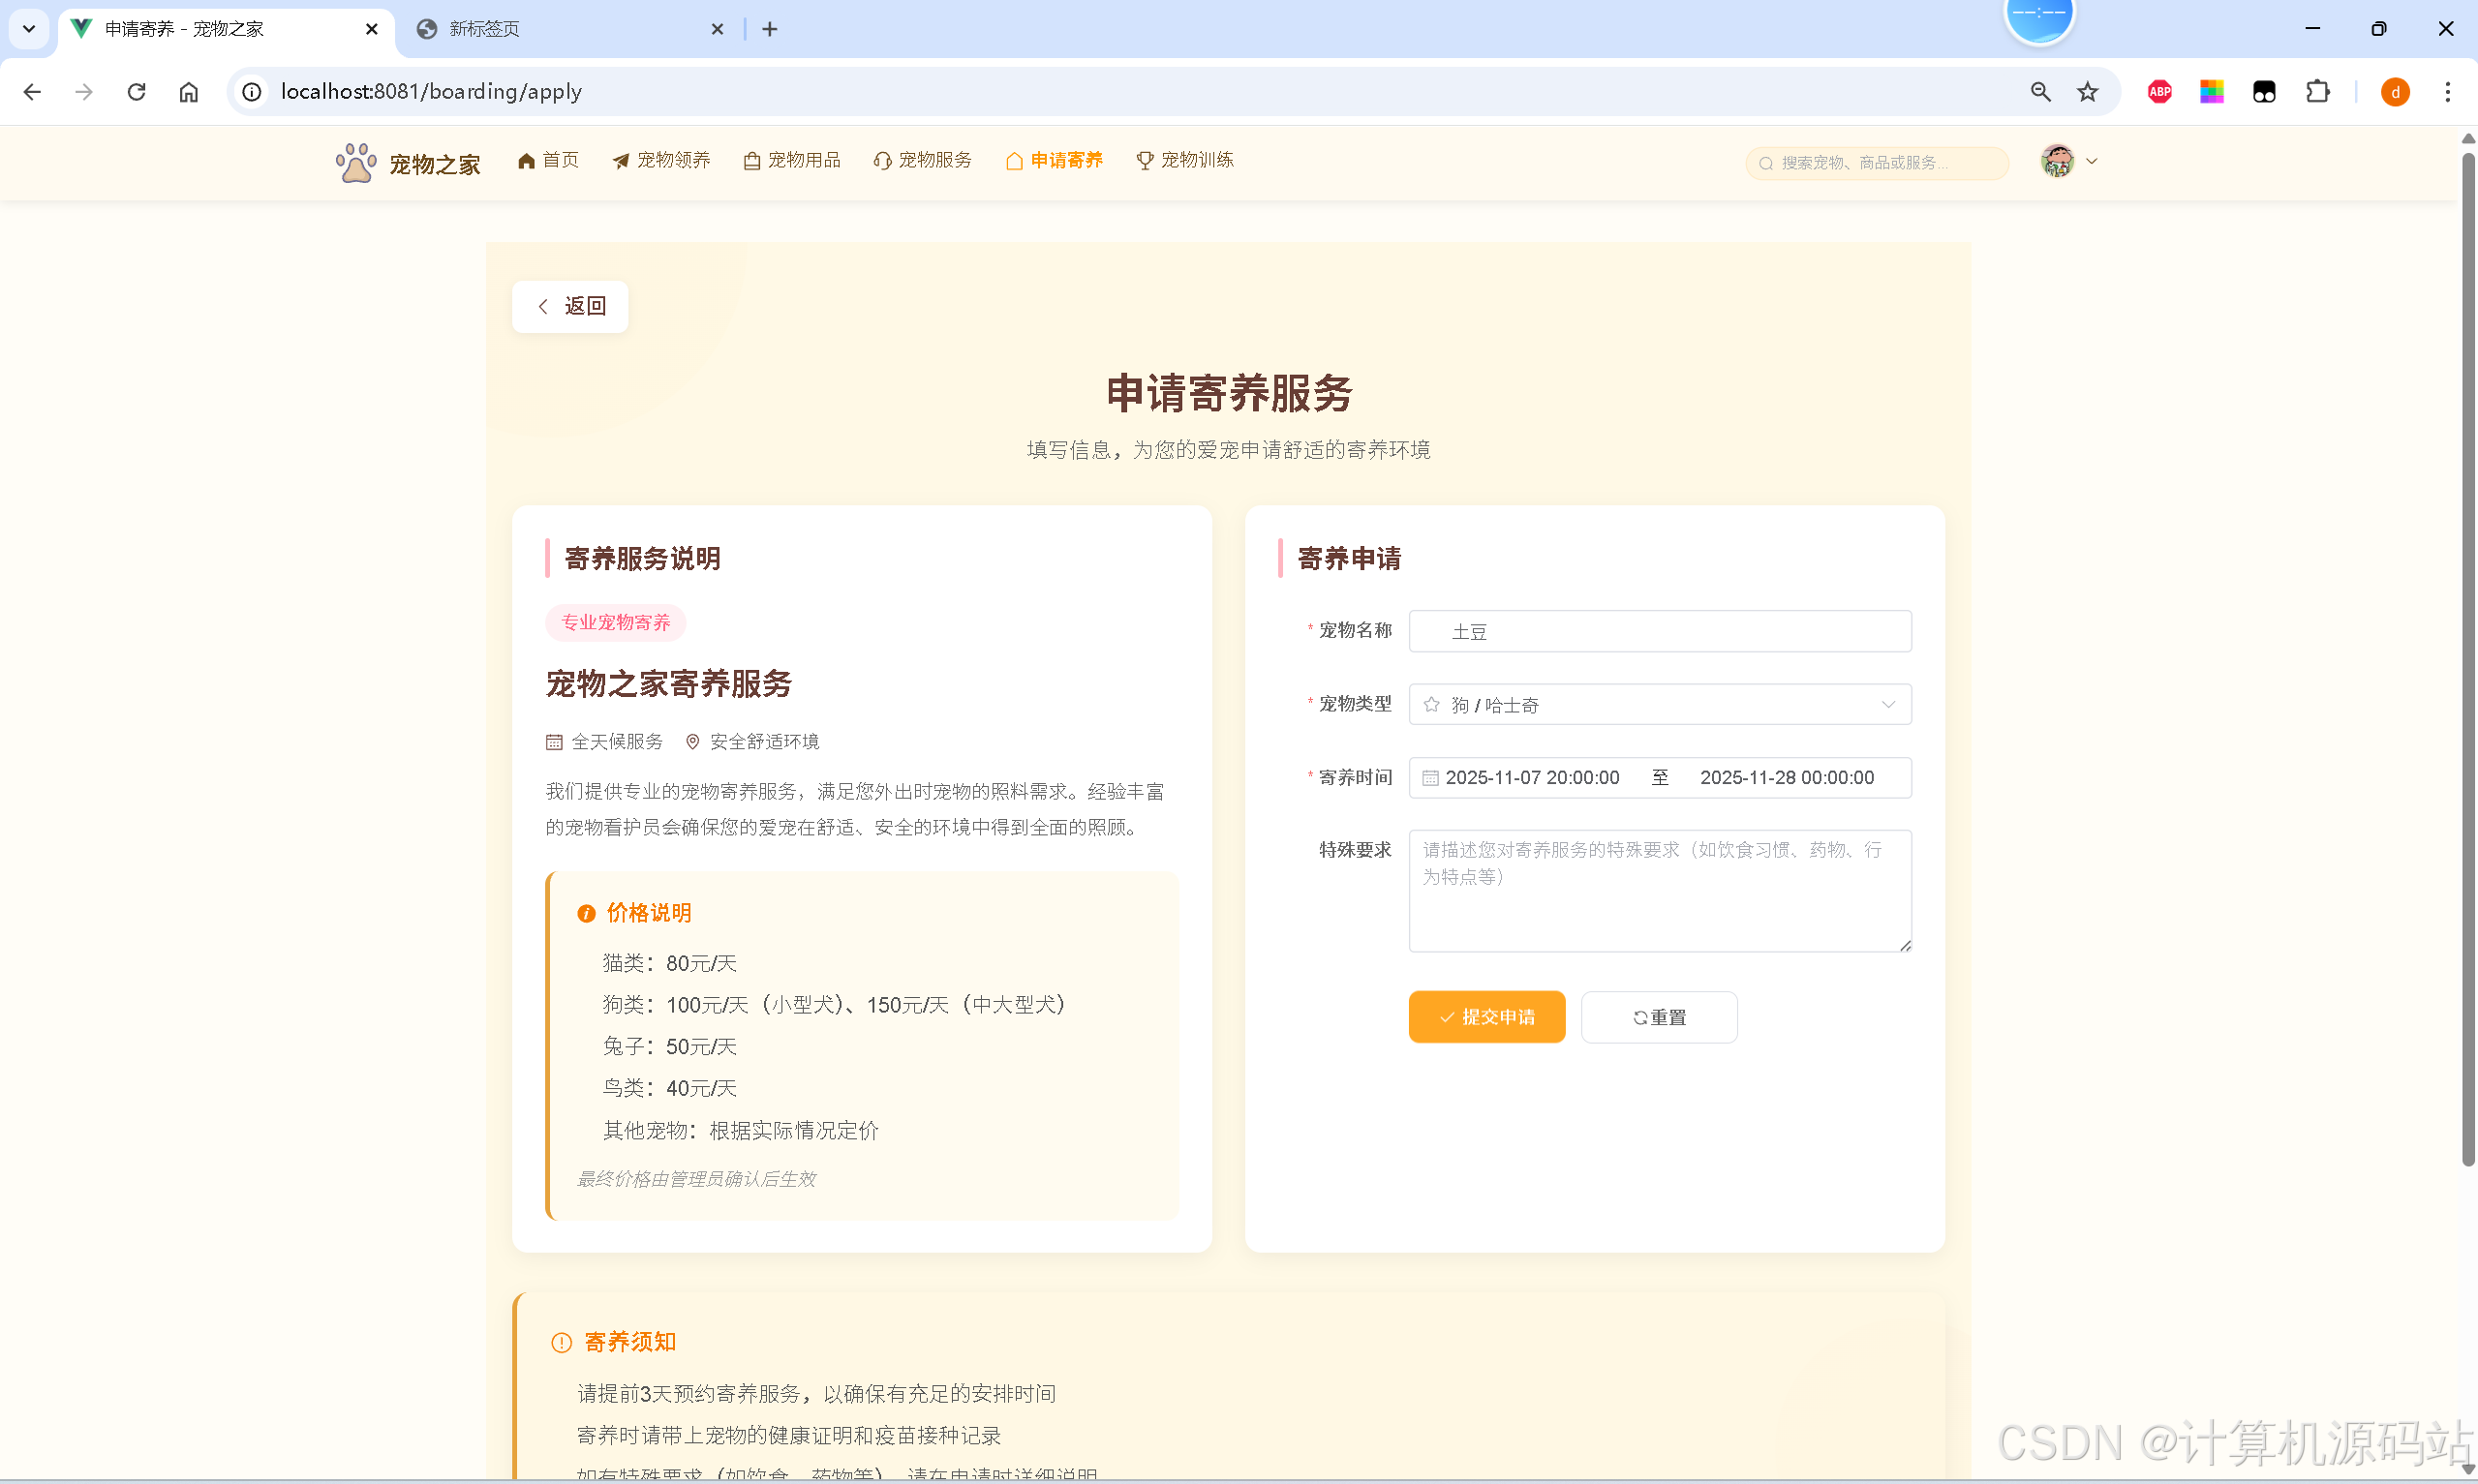Open the 宠物领养 nav item
This screenshot has width=2478, height=1484.
tap(661, 160)
